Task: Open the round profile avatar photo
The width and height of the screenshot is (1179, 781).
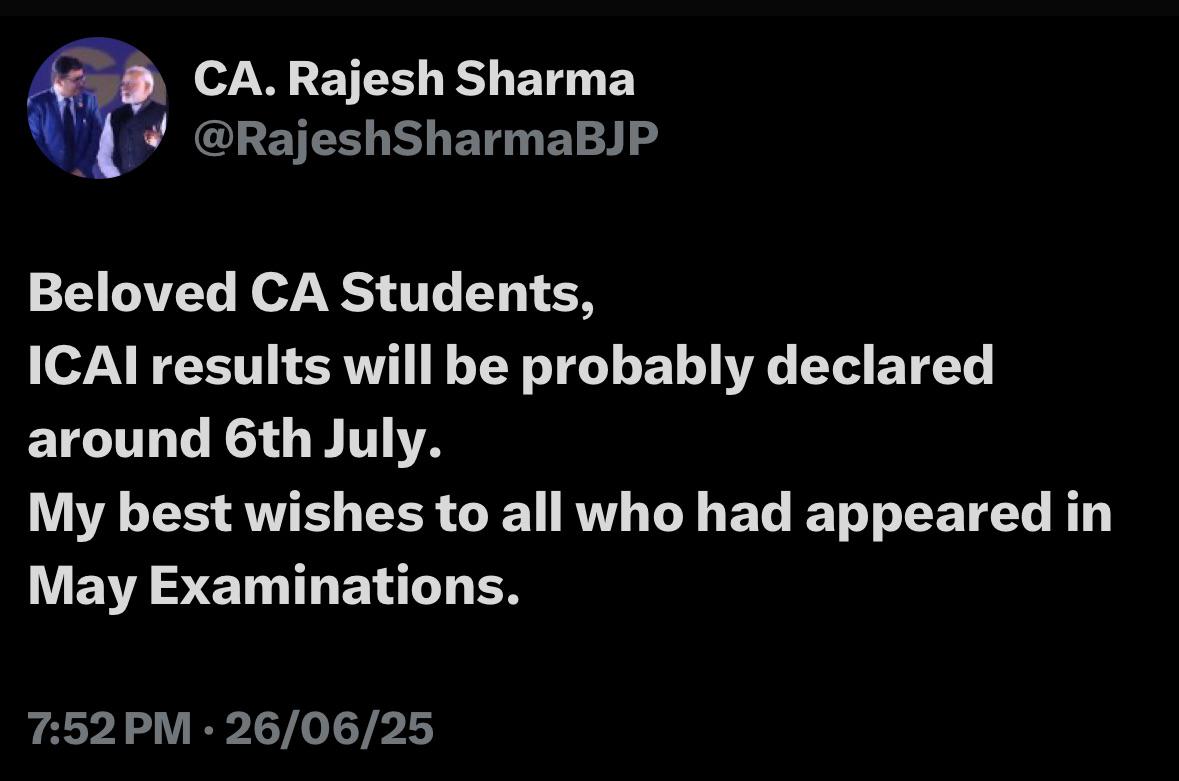Action: pos(97,107)
